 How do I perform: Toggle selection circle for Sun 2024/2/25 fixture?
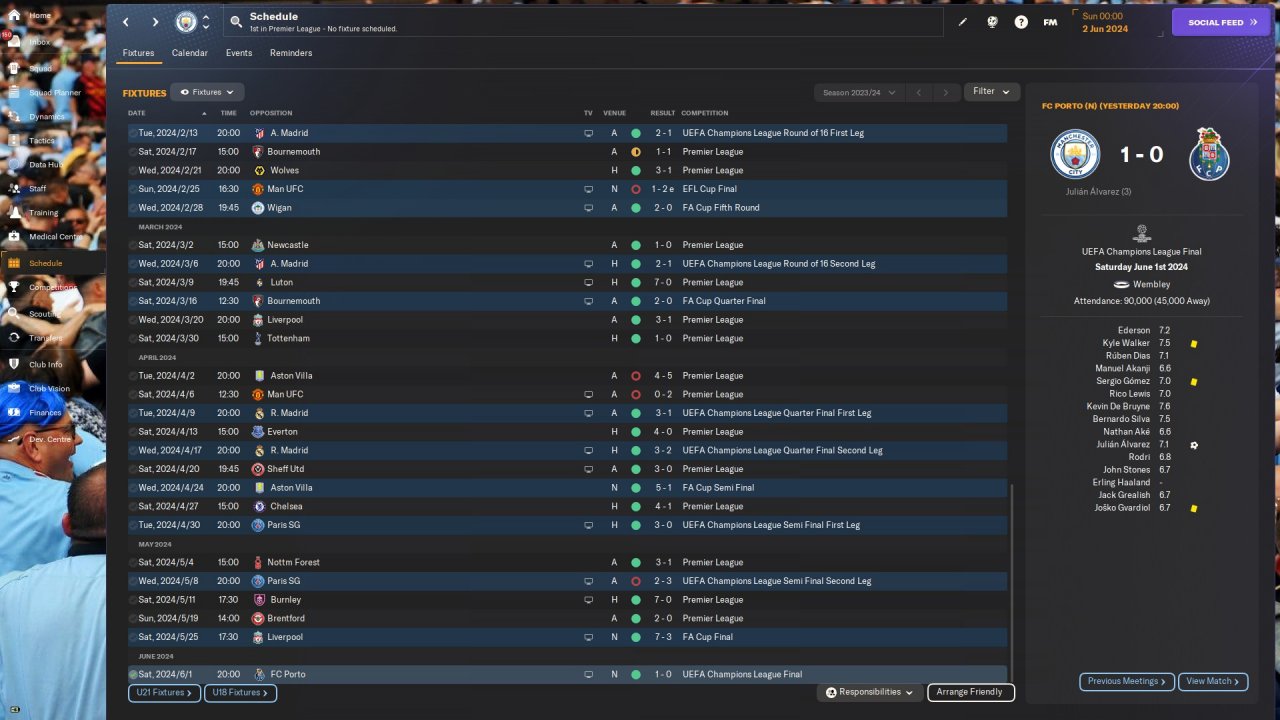[x=133, y=189]
